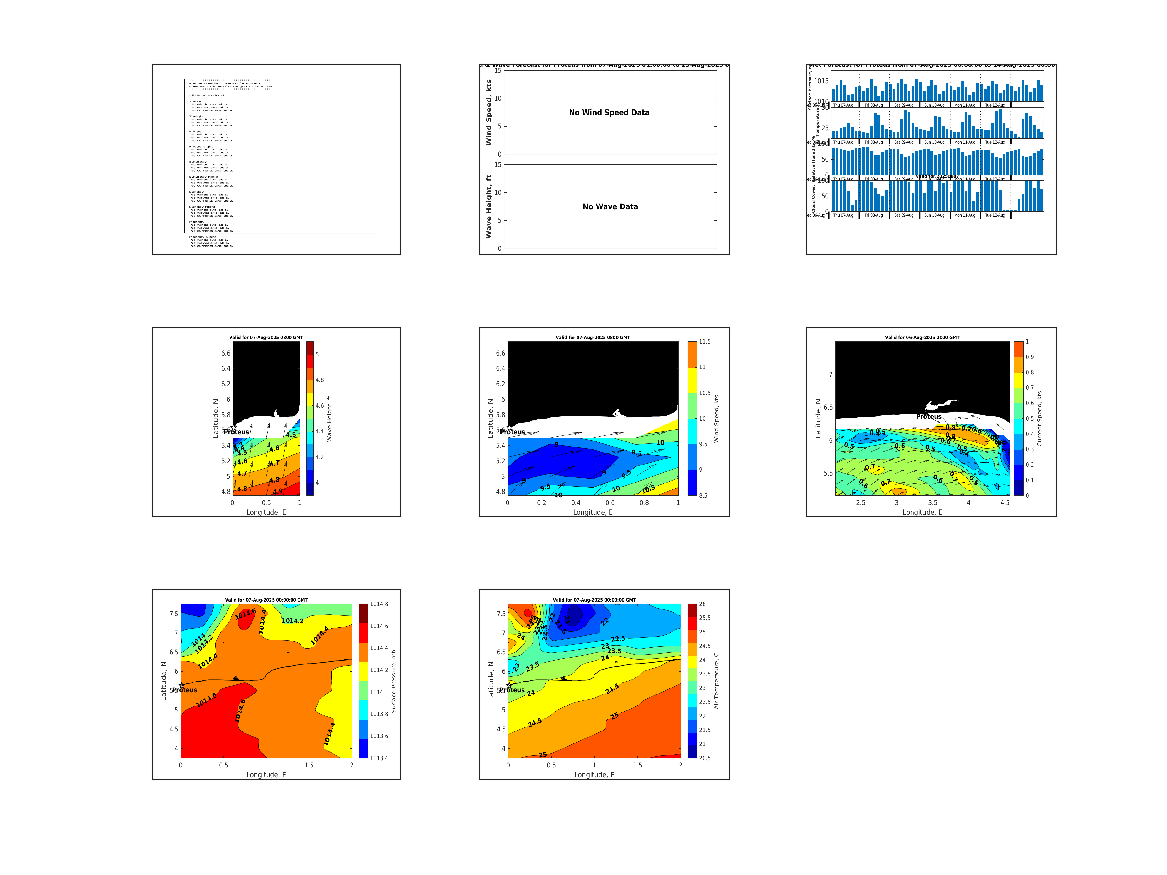Image resolution: width=1167 pixels, height=875 pixels.
Task: Click the pressure map color bar
Action: tap(363, 681)
